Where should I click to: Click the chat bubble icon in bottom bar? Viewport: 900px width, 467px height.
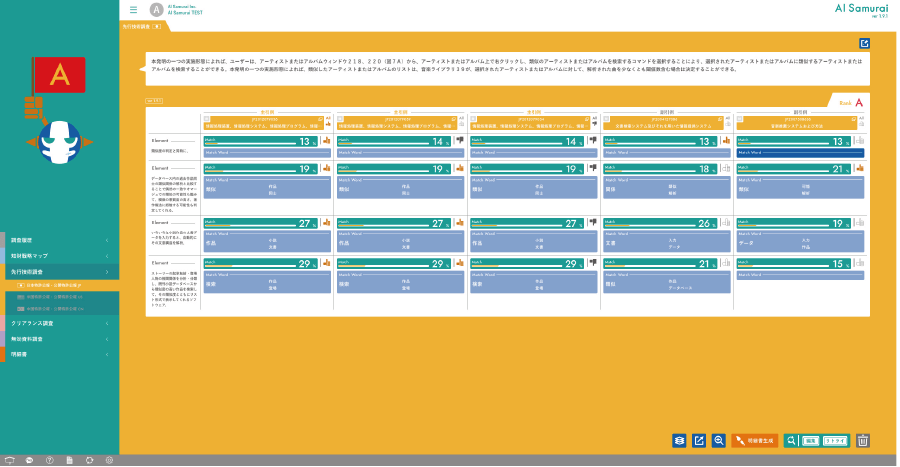coord(30,460)
